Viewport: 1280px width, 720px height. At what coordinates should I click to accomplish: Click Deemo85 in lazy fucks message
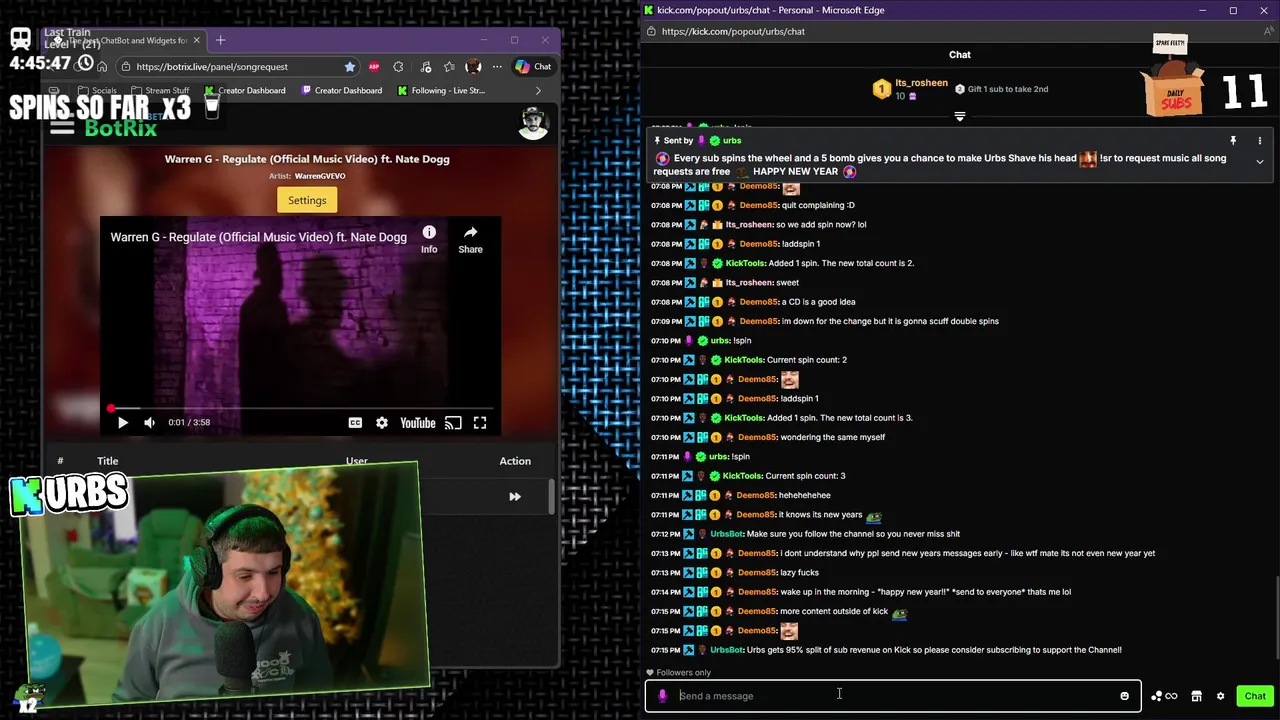click(x=757, y=573)
